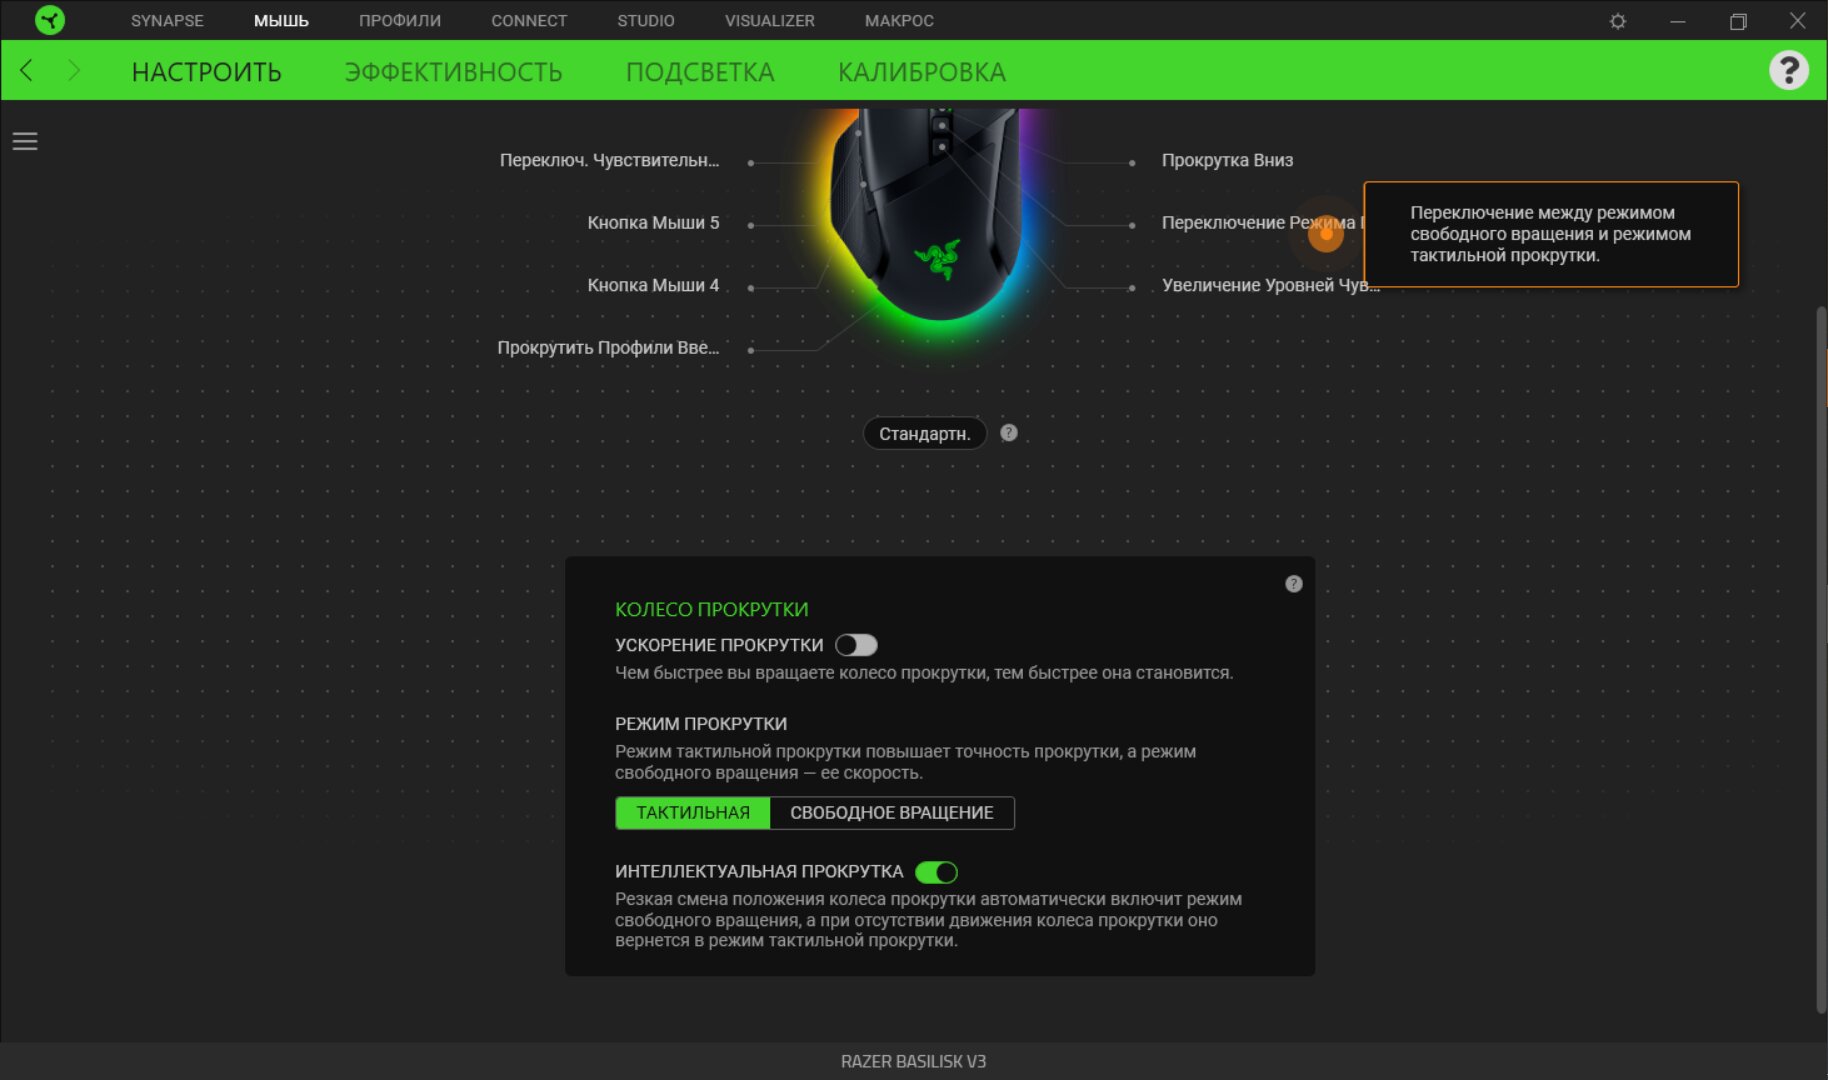The height and width of the screenshot is (1080, 1828).
Task: Click the Режим прокрутки label
Action: click(701, 723)
